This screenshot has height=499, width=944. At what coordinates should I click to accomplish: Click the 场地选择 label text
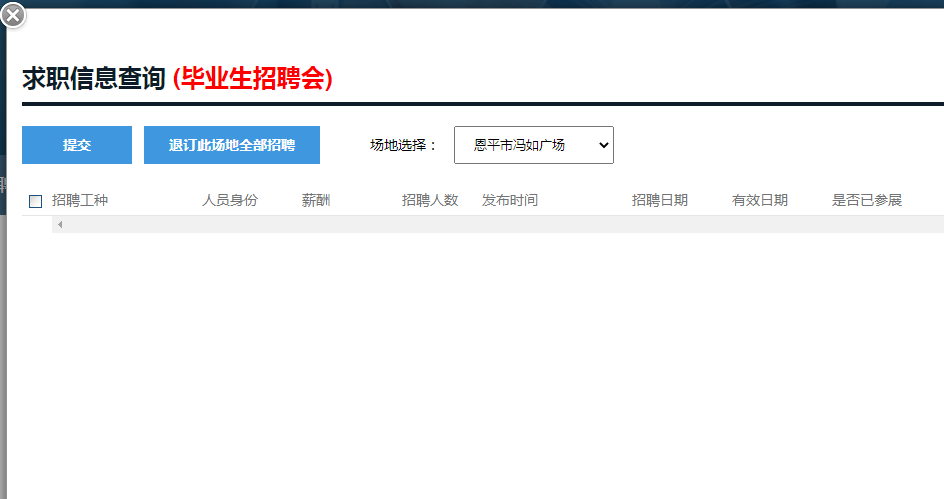tap(404, 145)
